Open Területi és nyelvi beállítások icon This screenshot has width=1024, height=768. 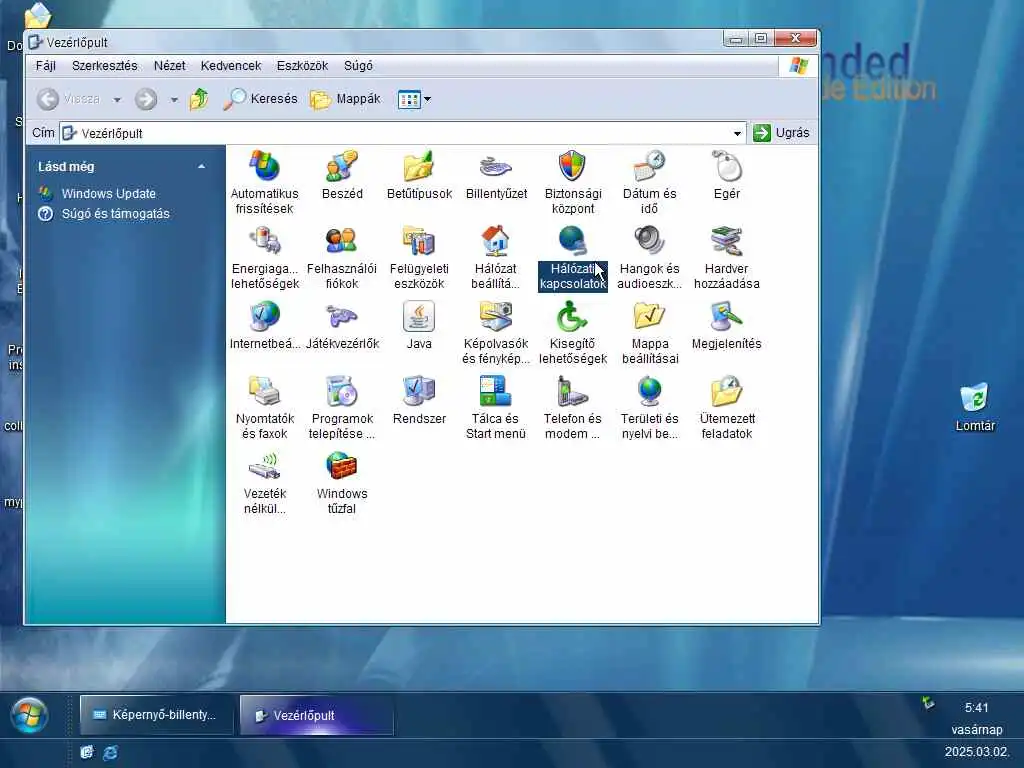click(650, 408)
